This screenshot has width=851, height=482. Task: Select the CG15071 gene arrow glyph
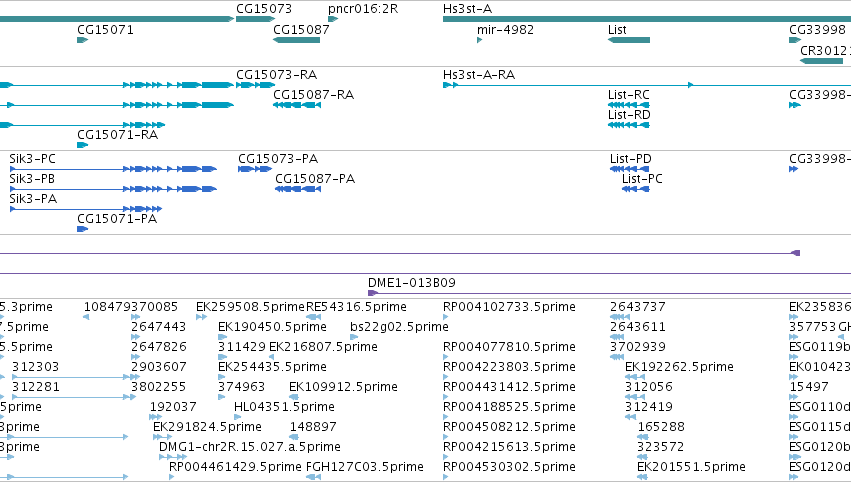point(82,40)
